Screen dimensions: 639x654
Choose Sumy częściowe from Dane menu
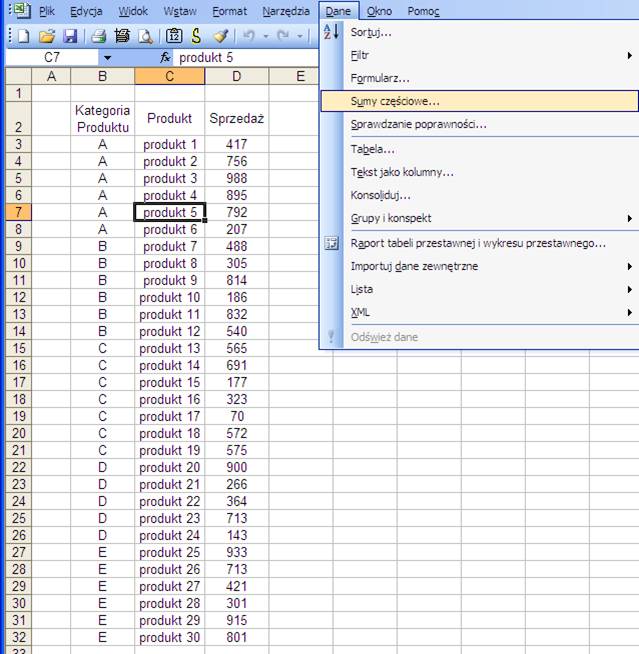pos(395,101)
